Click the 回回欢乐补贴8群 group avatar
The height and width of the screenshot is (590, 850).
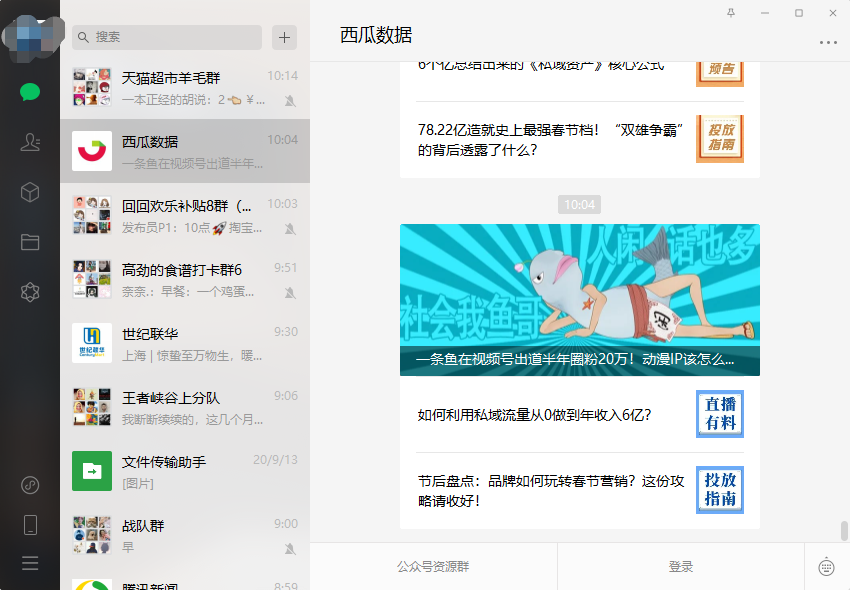(x=92, y=215)
